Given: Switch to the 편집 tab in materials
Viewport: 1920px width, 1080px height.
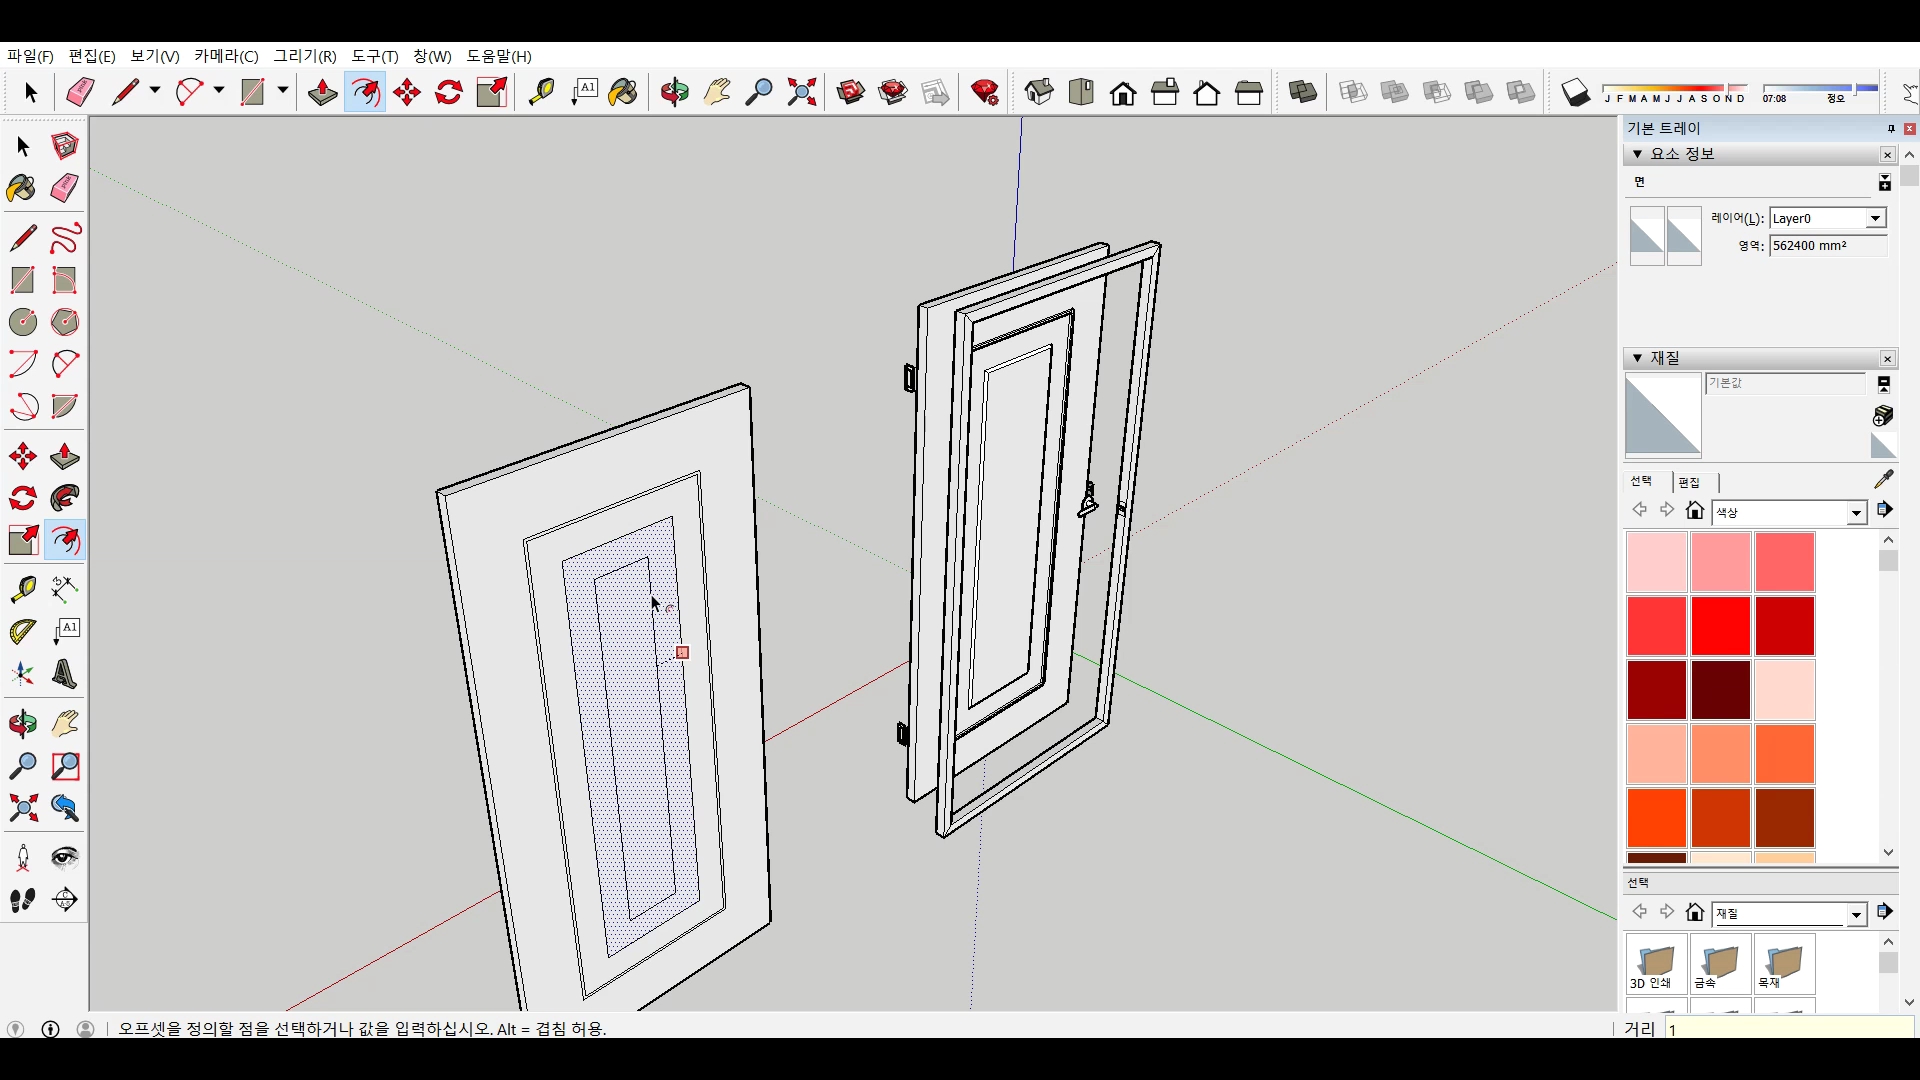Looking at the screenshot, I should coord(1689,482).
